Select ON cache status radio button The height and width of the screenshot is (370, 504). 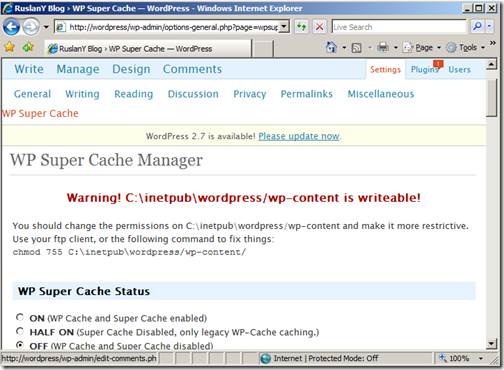[x=20, y=317]
